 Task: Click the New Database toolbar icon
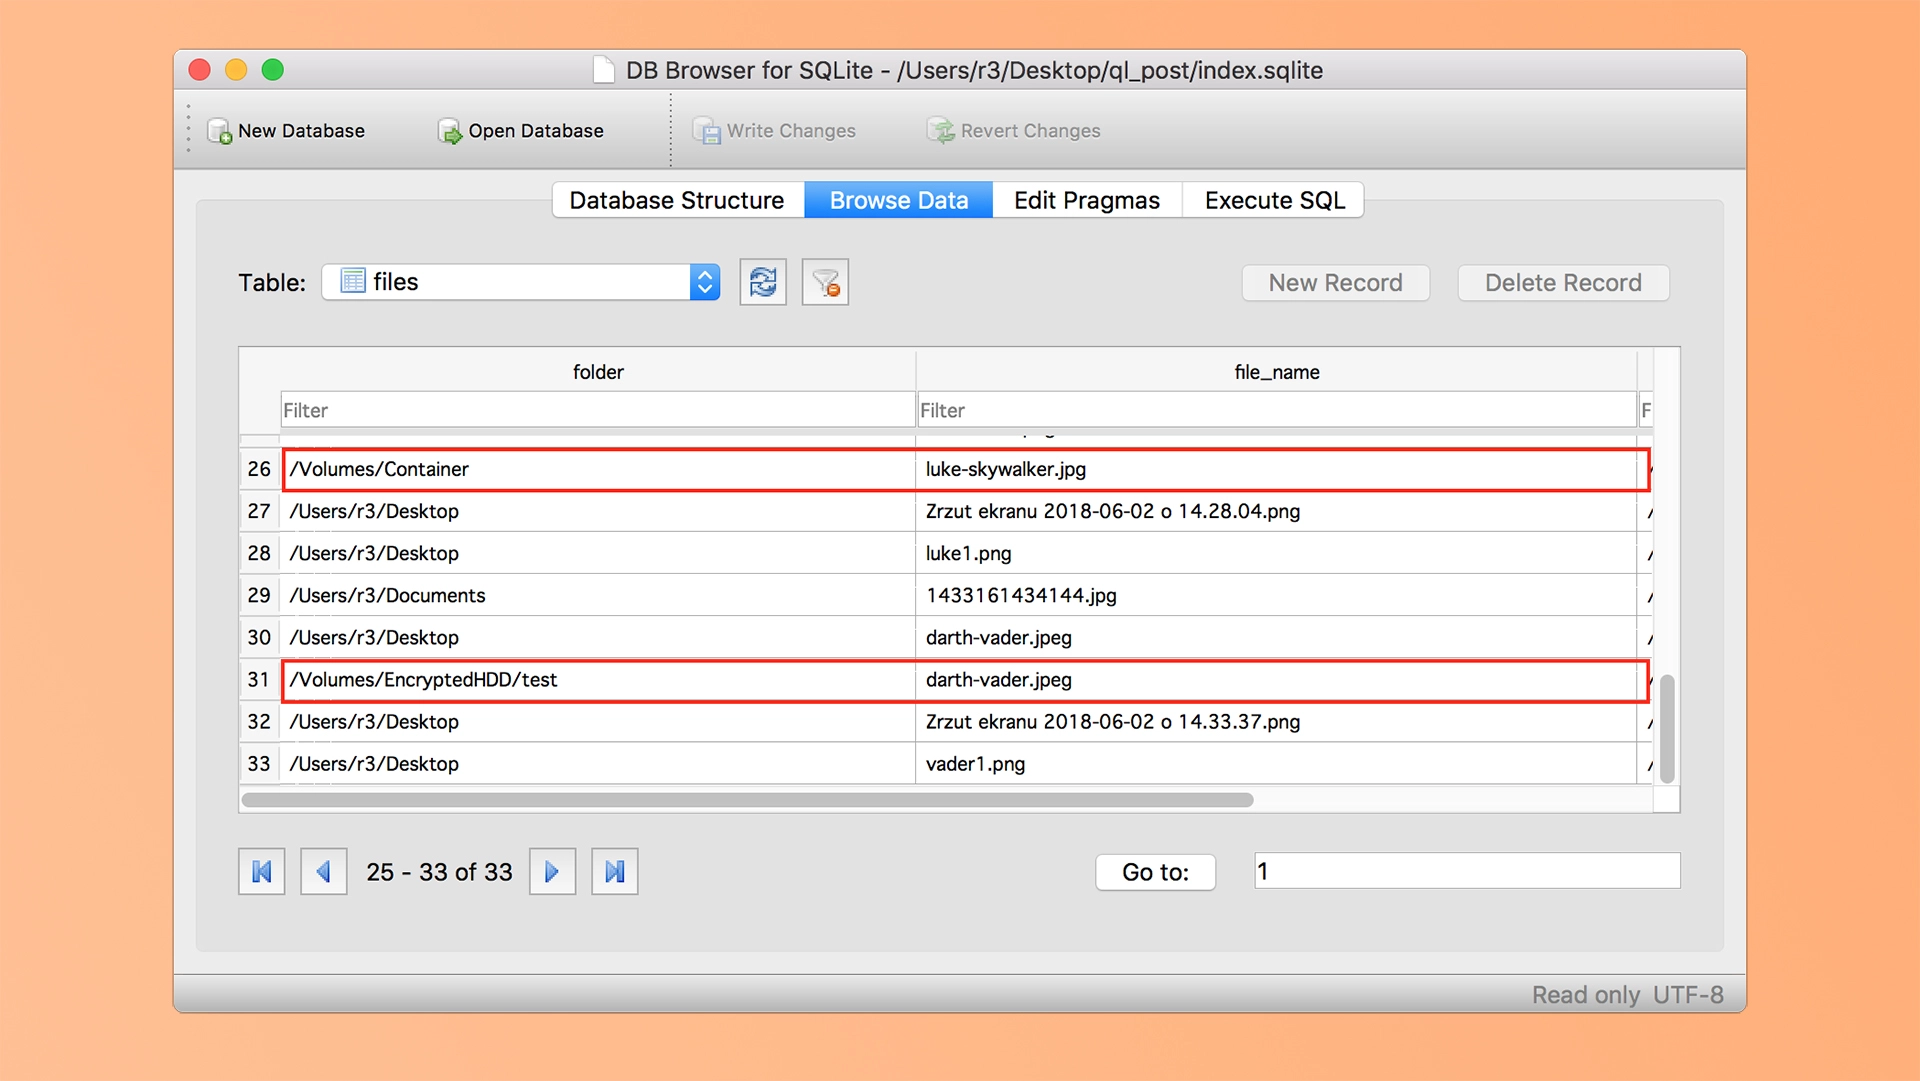coord(219,131)
